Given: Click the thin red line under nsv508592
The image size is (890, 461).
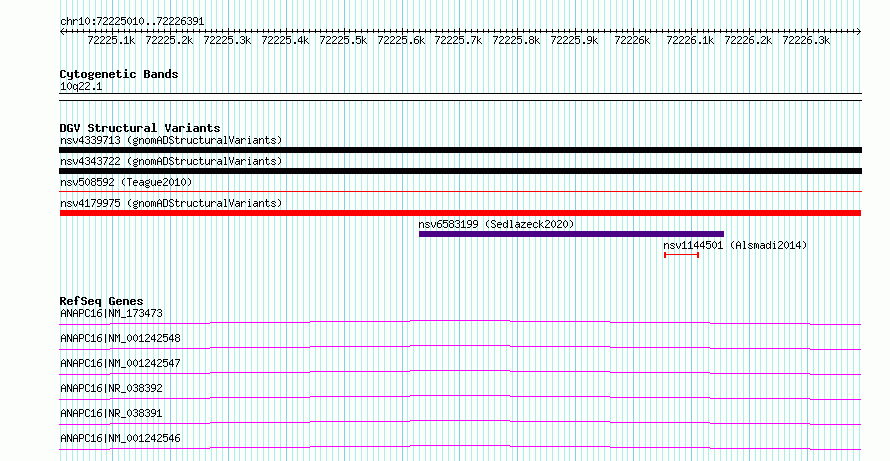Looking at the screenshot, I should (460, 192).
